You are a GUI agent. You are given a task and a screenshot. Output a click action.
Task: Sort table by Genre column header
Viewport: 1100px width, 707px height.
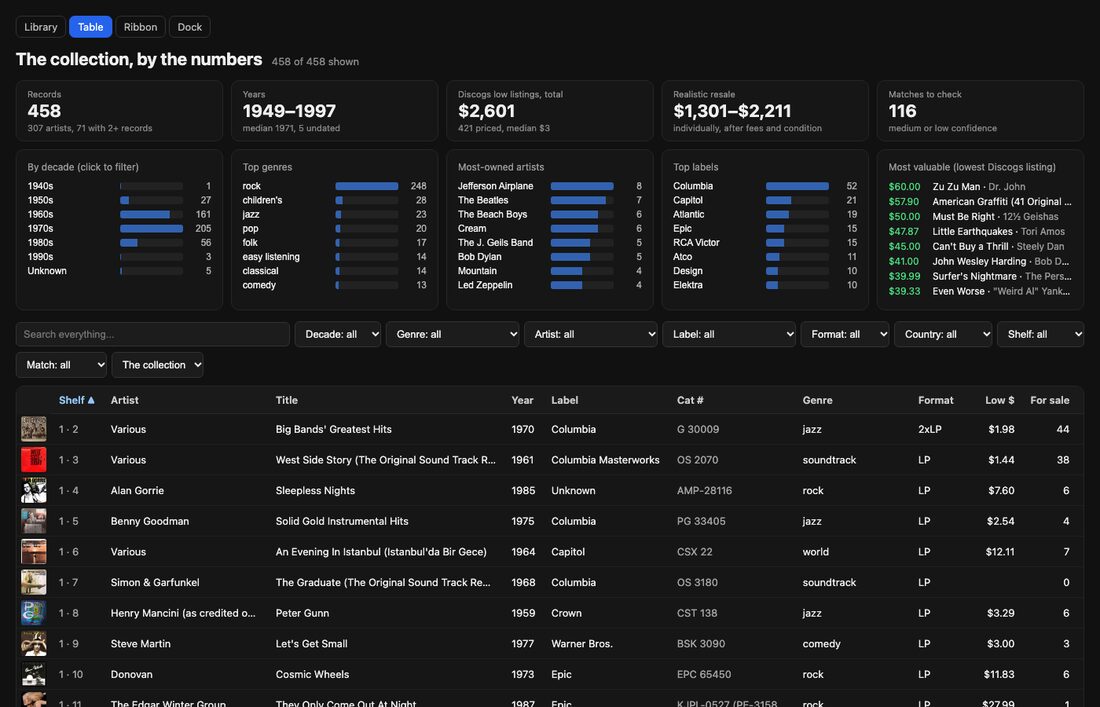[x=817, y=400]
